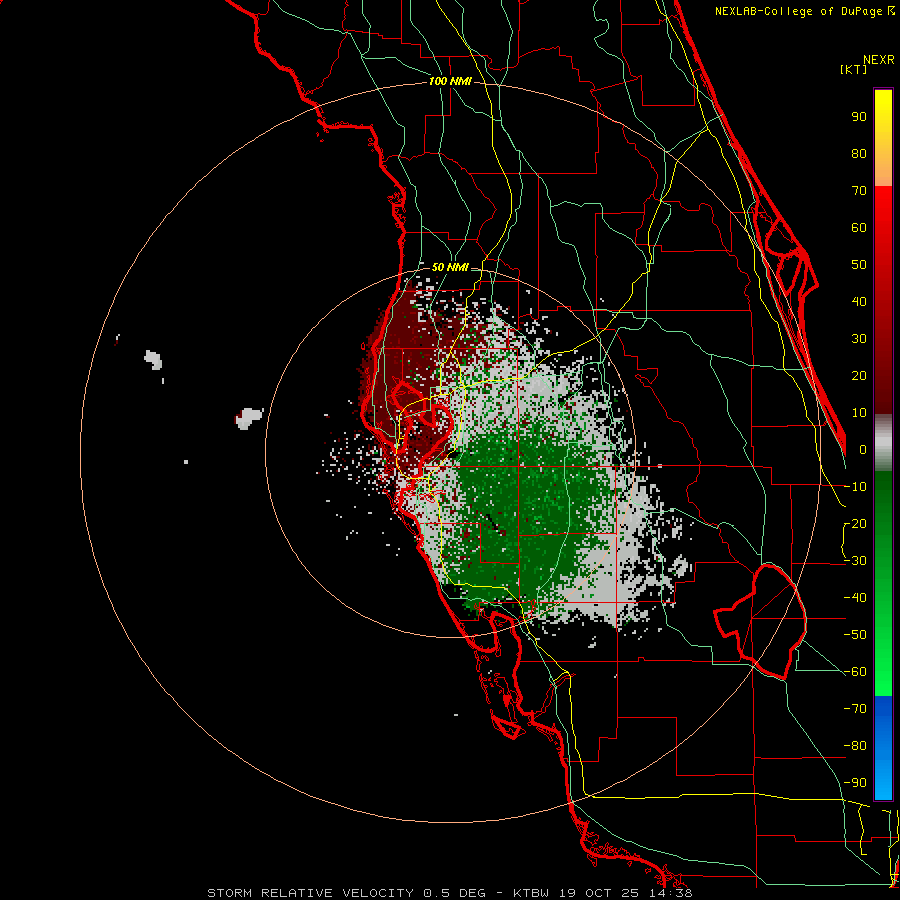This screenshot has height=900, width=900.
Task: Select the -20 value on velocity scale
Action: click(x=855, y=524)
